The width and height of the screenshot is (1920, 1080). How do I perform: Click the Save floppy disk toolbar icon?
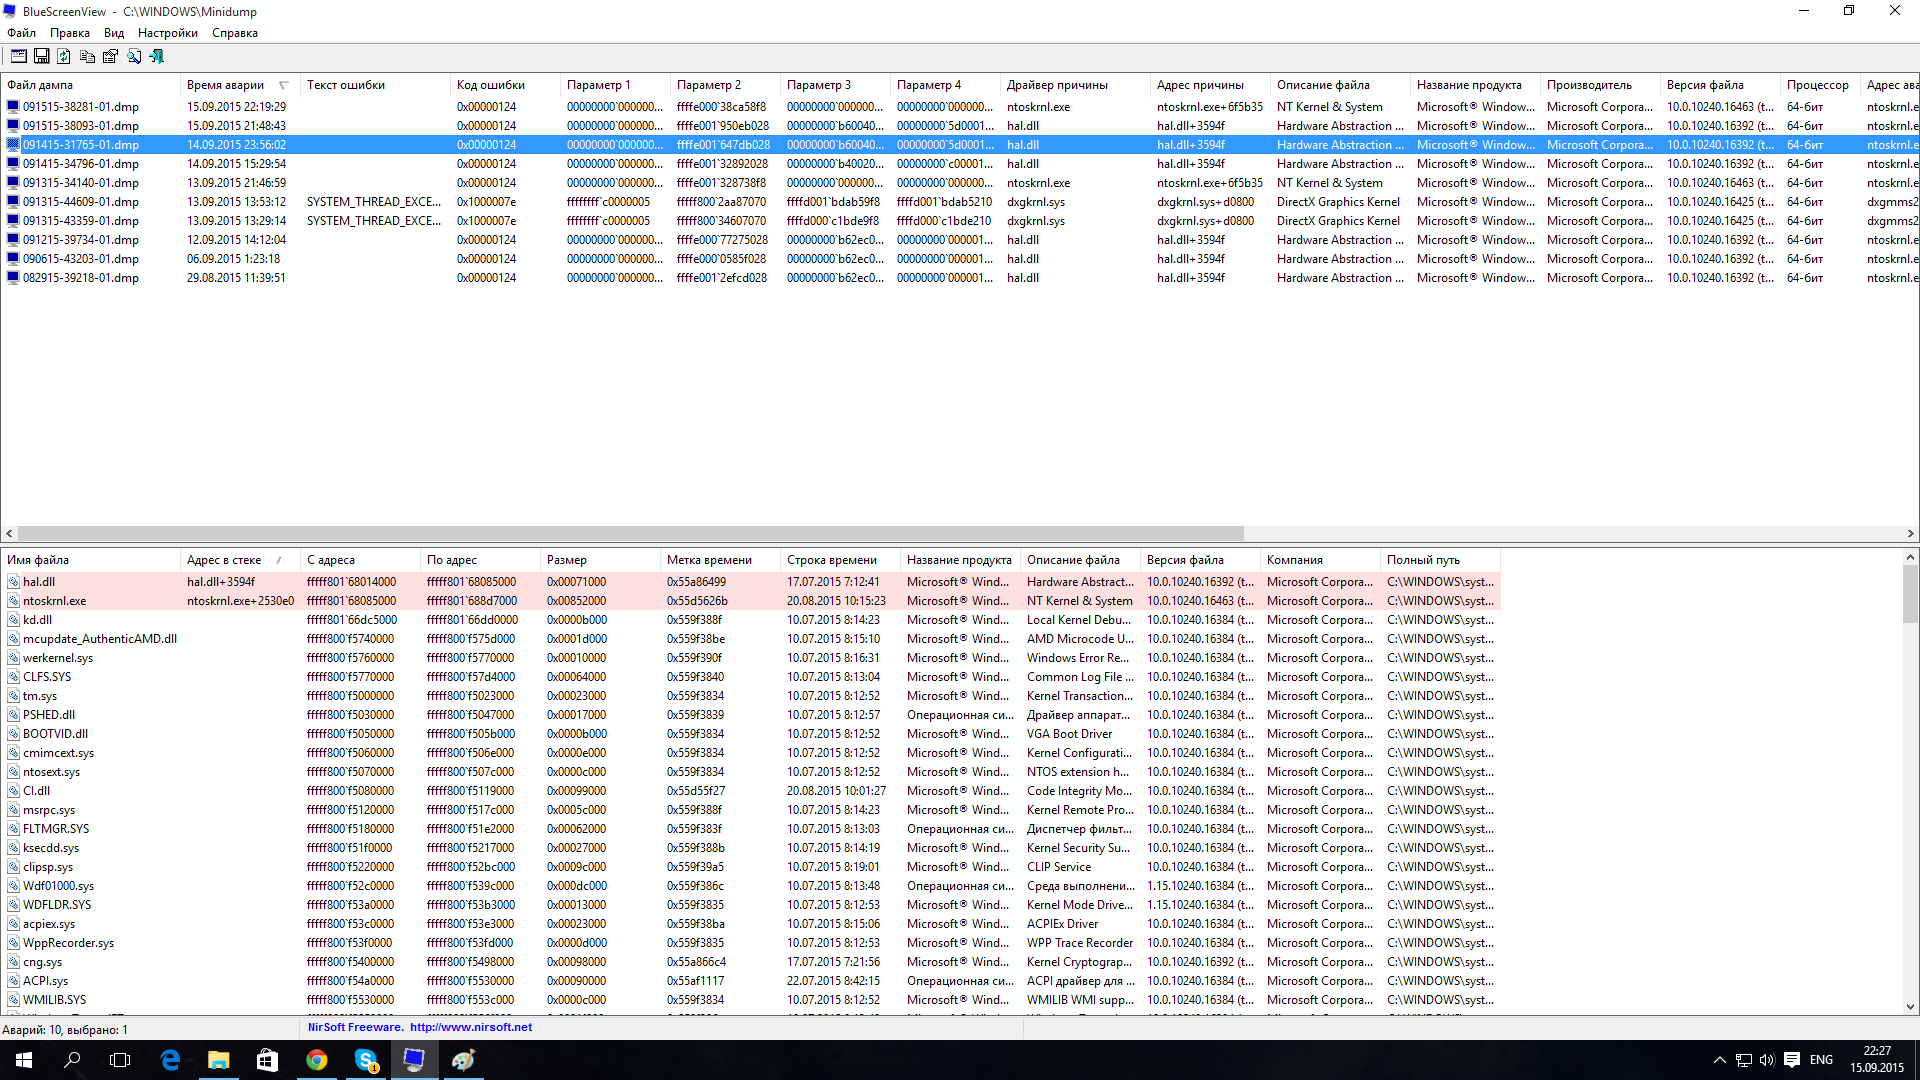pos(41,56)
